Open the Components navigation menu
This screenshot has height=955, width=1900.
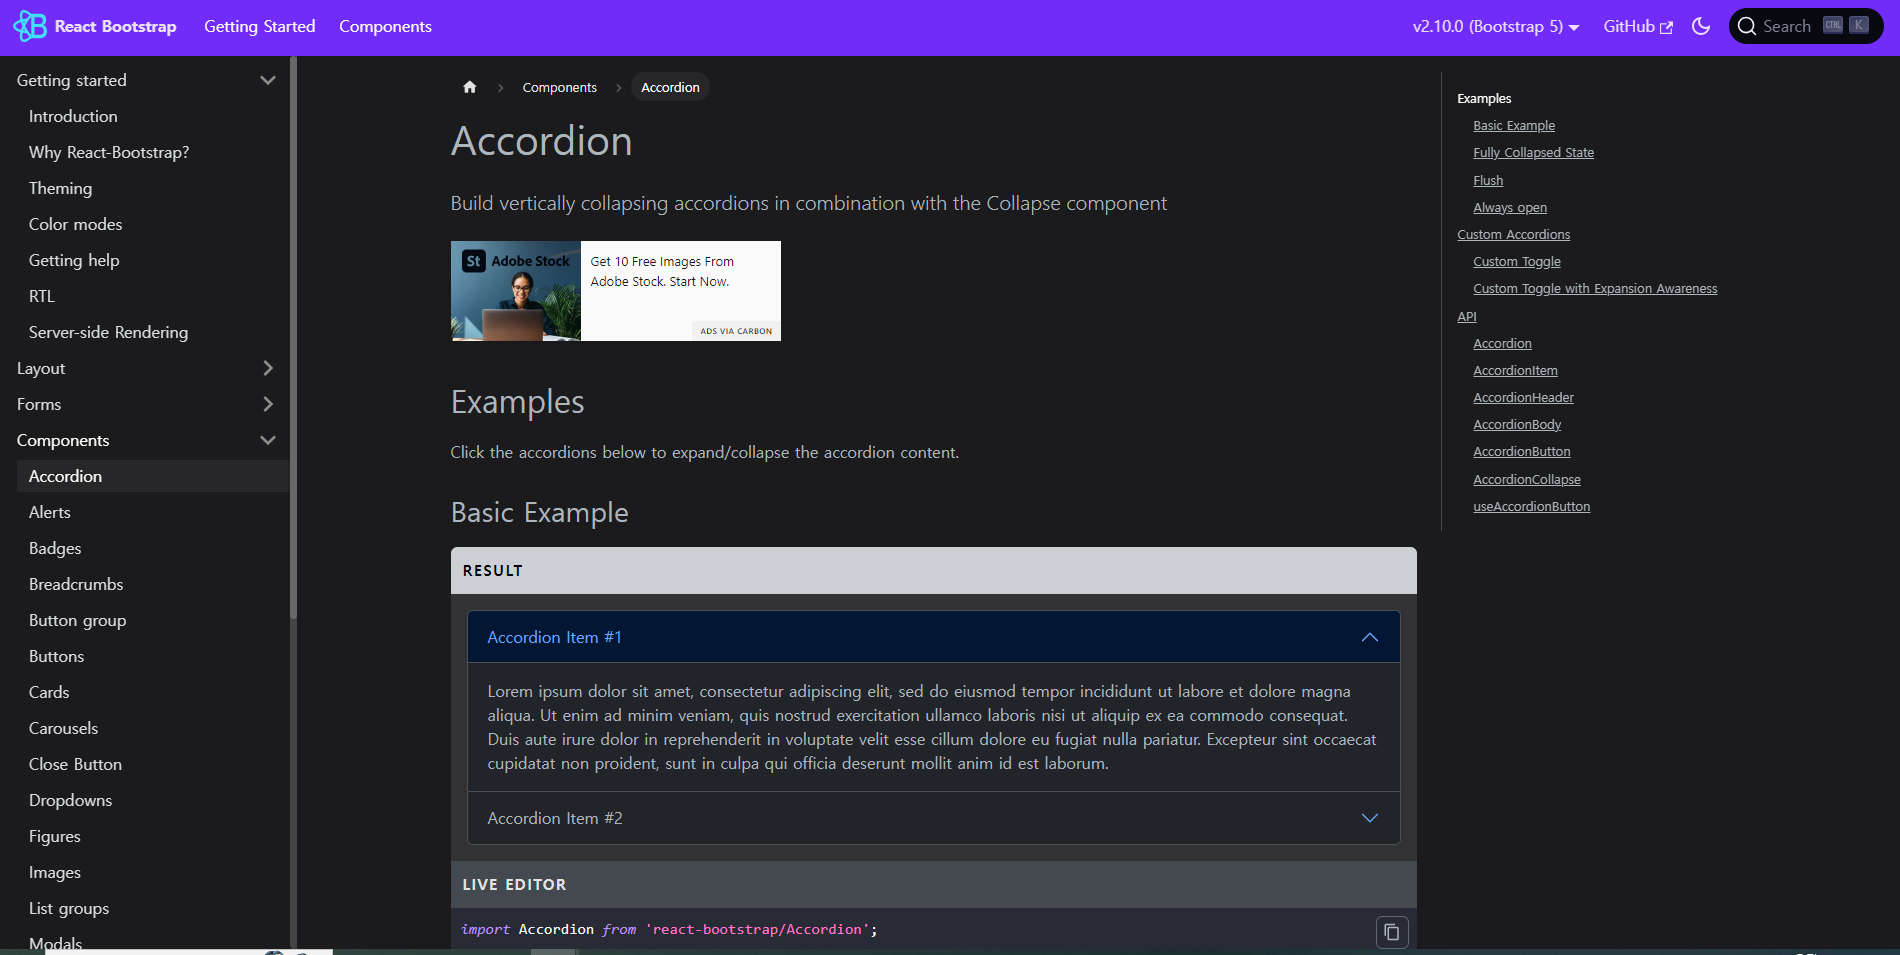385,27
